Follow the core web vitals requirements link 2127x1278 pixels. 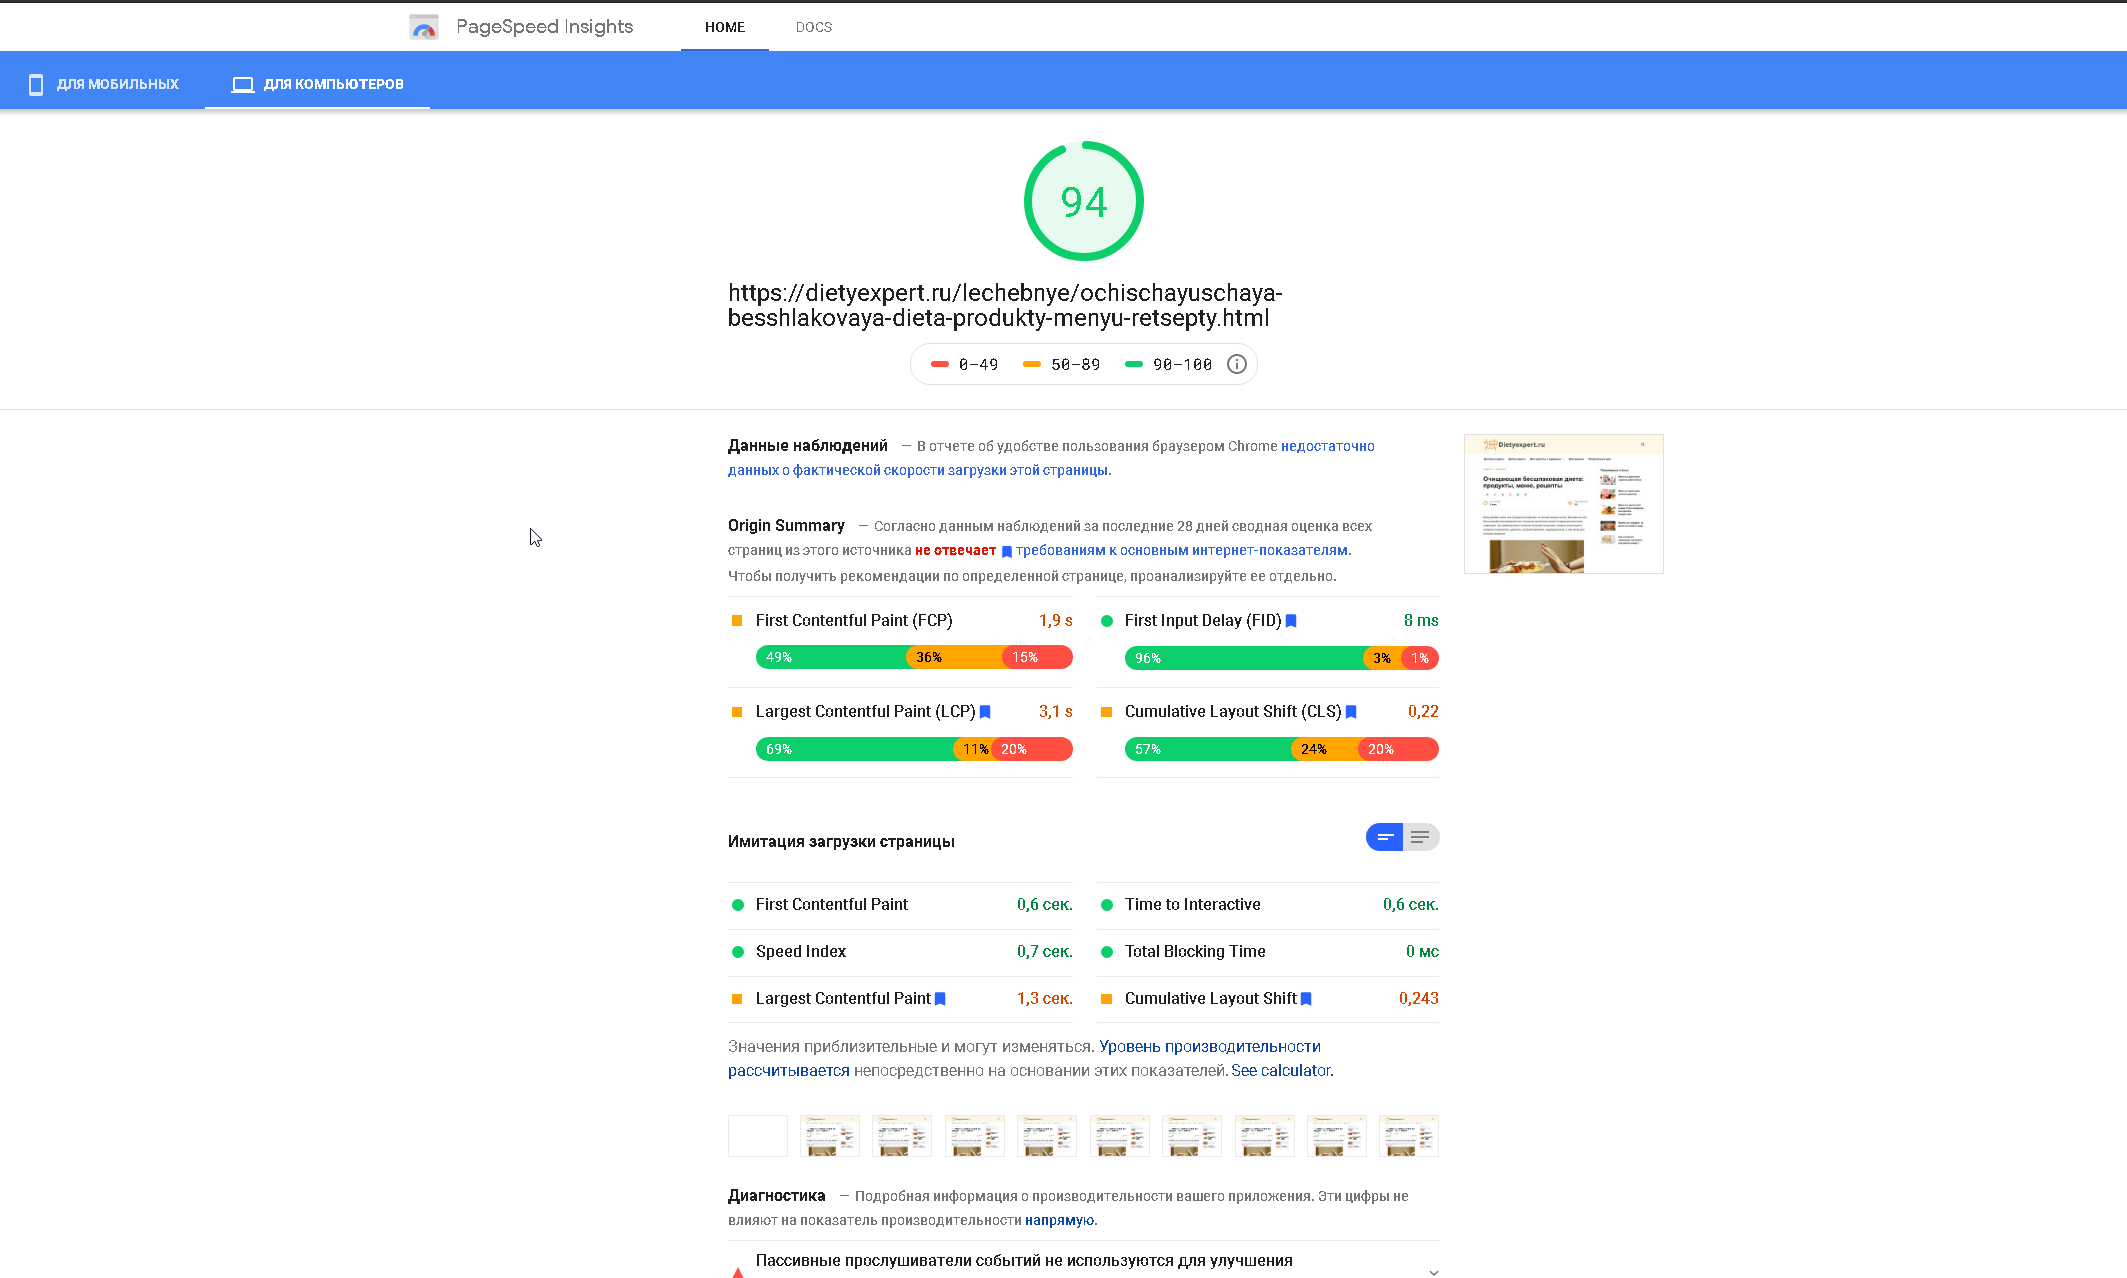[x=1181, y=551]
